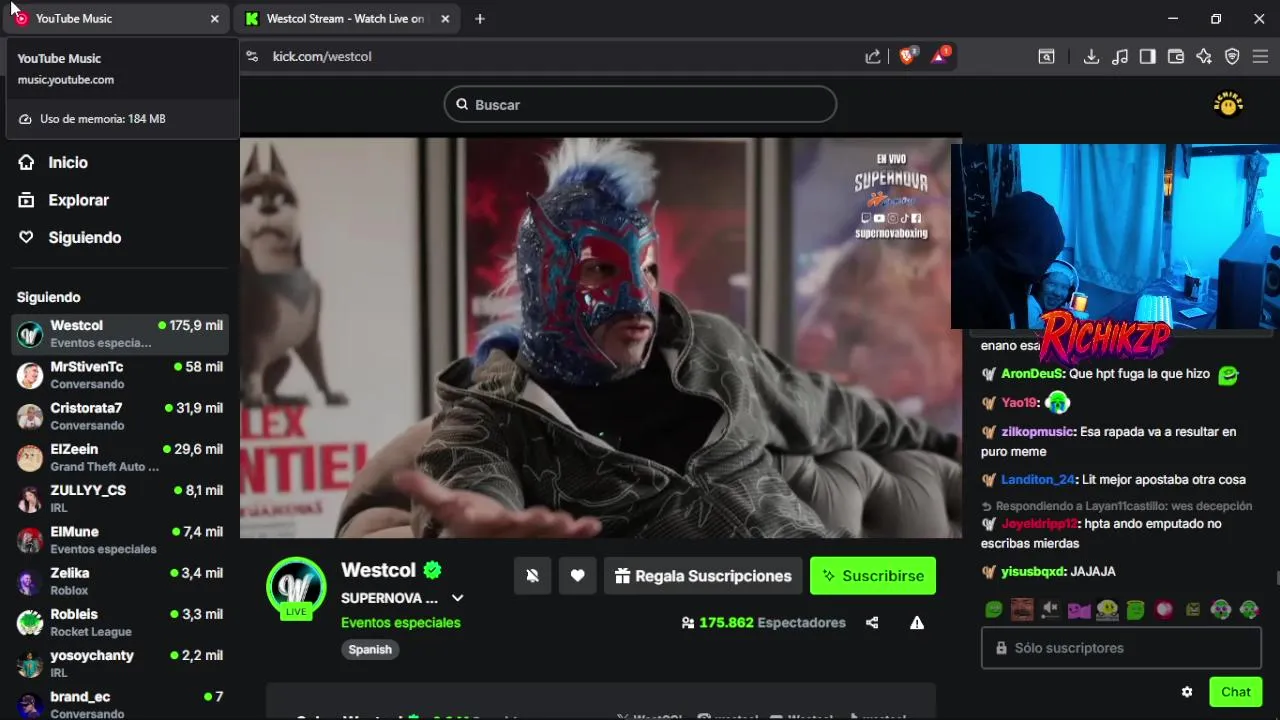Click AronDeuS username in chat
Image resolution: width=1280 pixels, height=720 pixels.
click(x=1033, y=373)
